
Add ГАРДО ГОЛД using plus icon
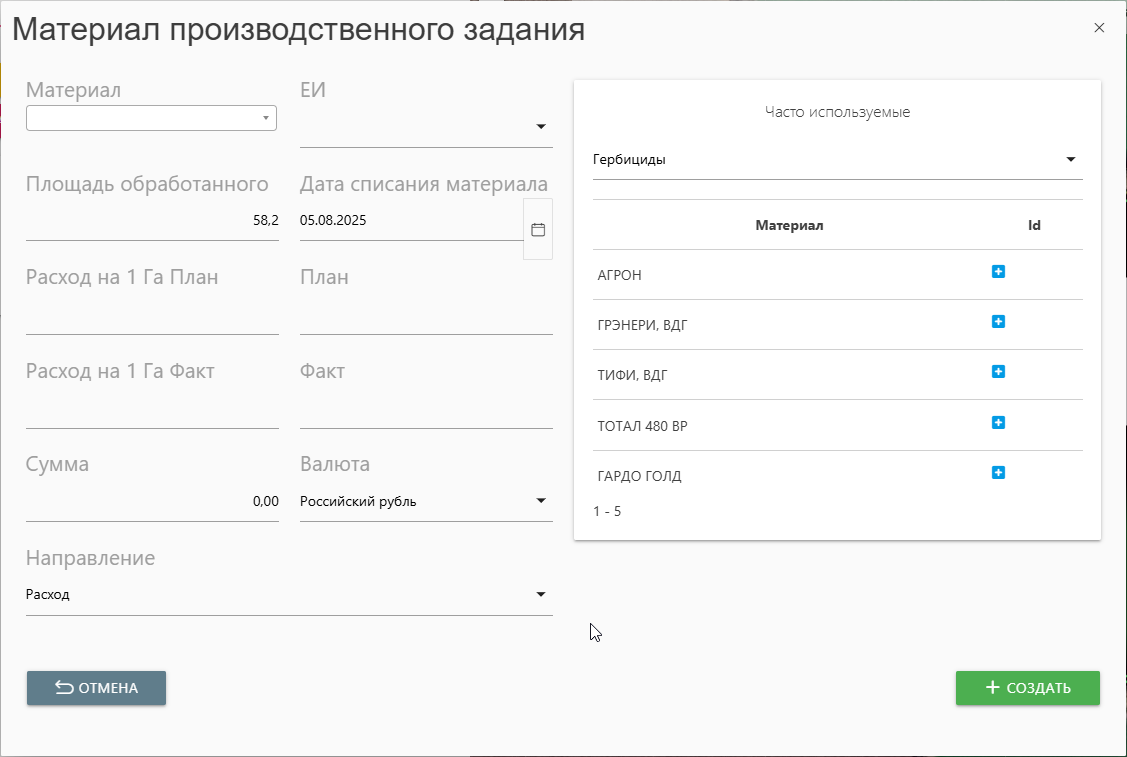pyautogui.click(x=998, y=473)
